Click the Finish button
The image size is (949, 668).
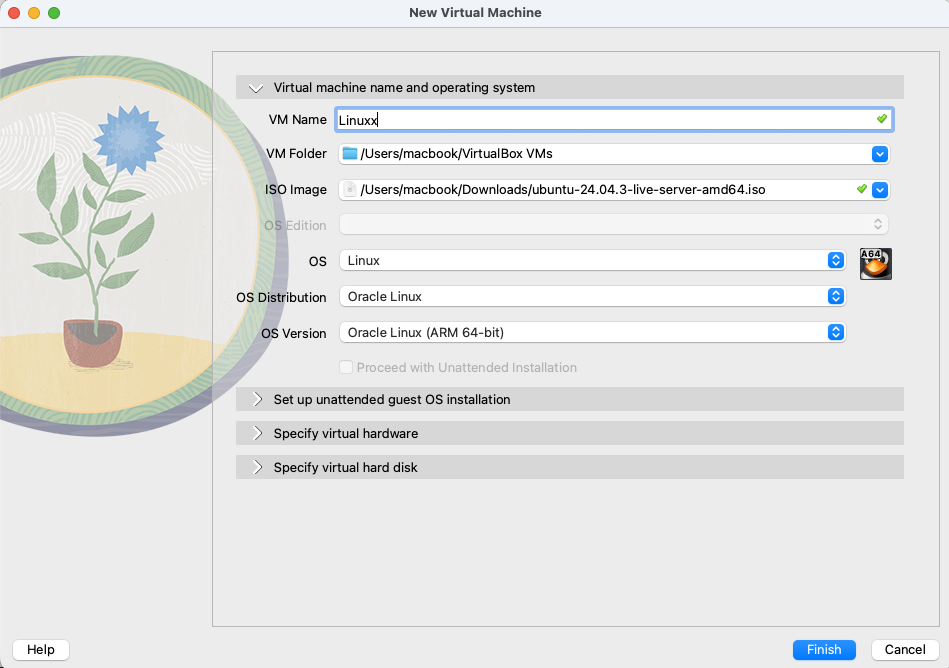pos(824,649)
